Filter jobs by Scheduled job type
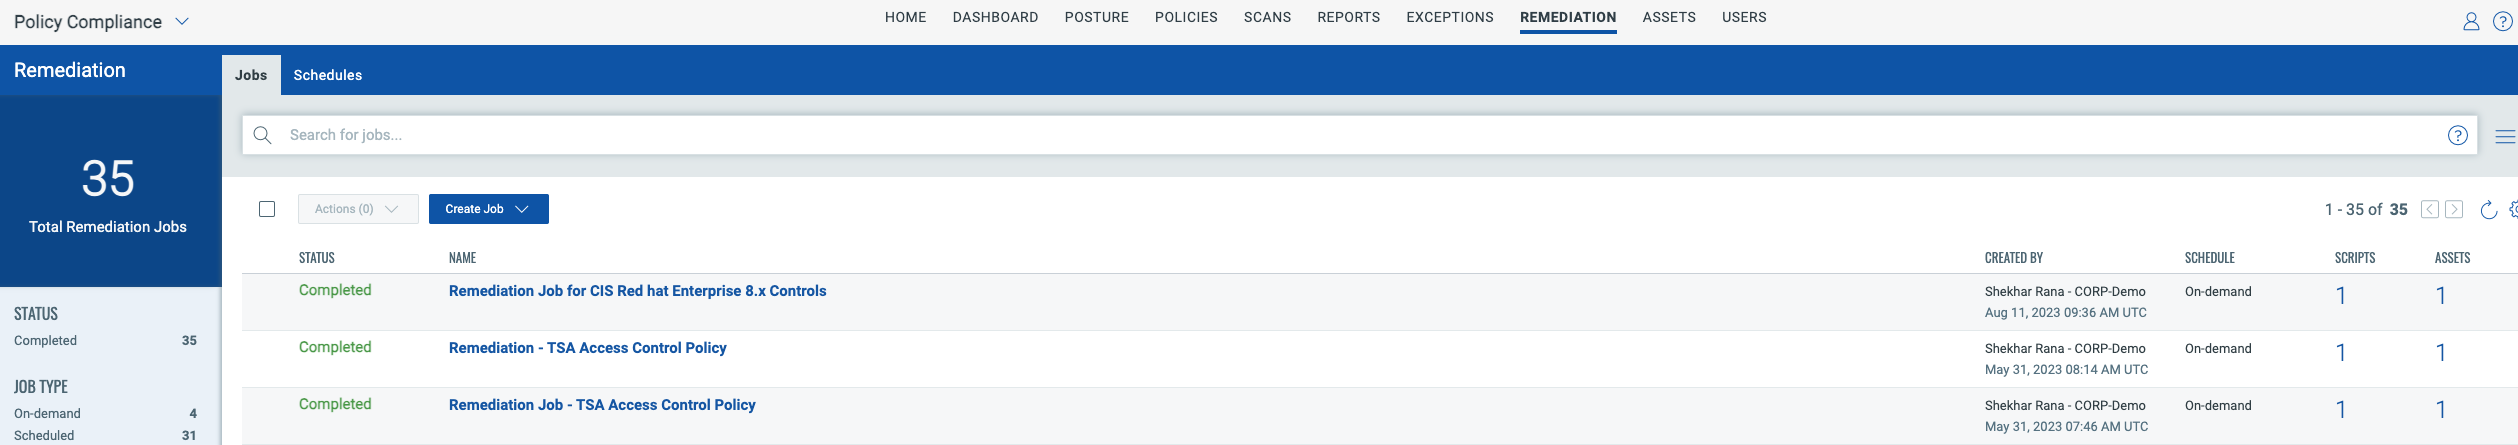The height and width of the screenshot is (445, 2518). pyautogui.click(x=44, y=435)
